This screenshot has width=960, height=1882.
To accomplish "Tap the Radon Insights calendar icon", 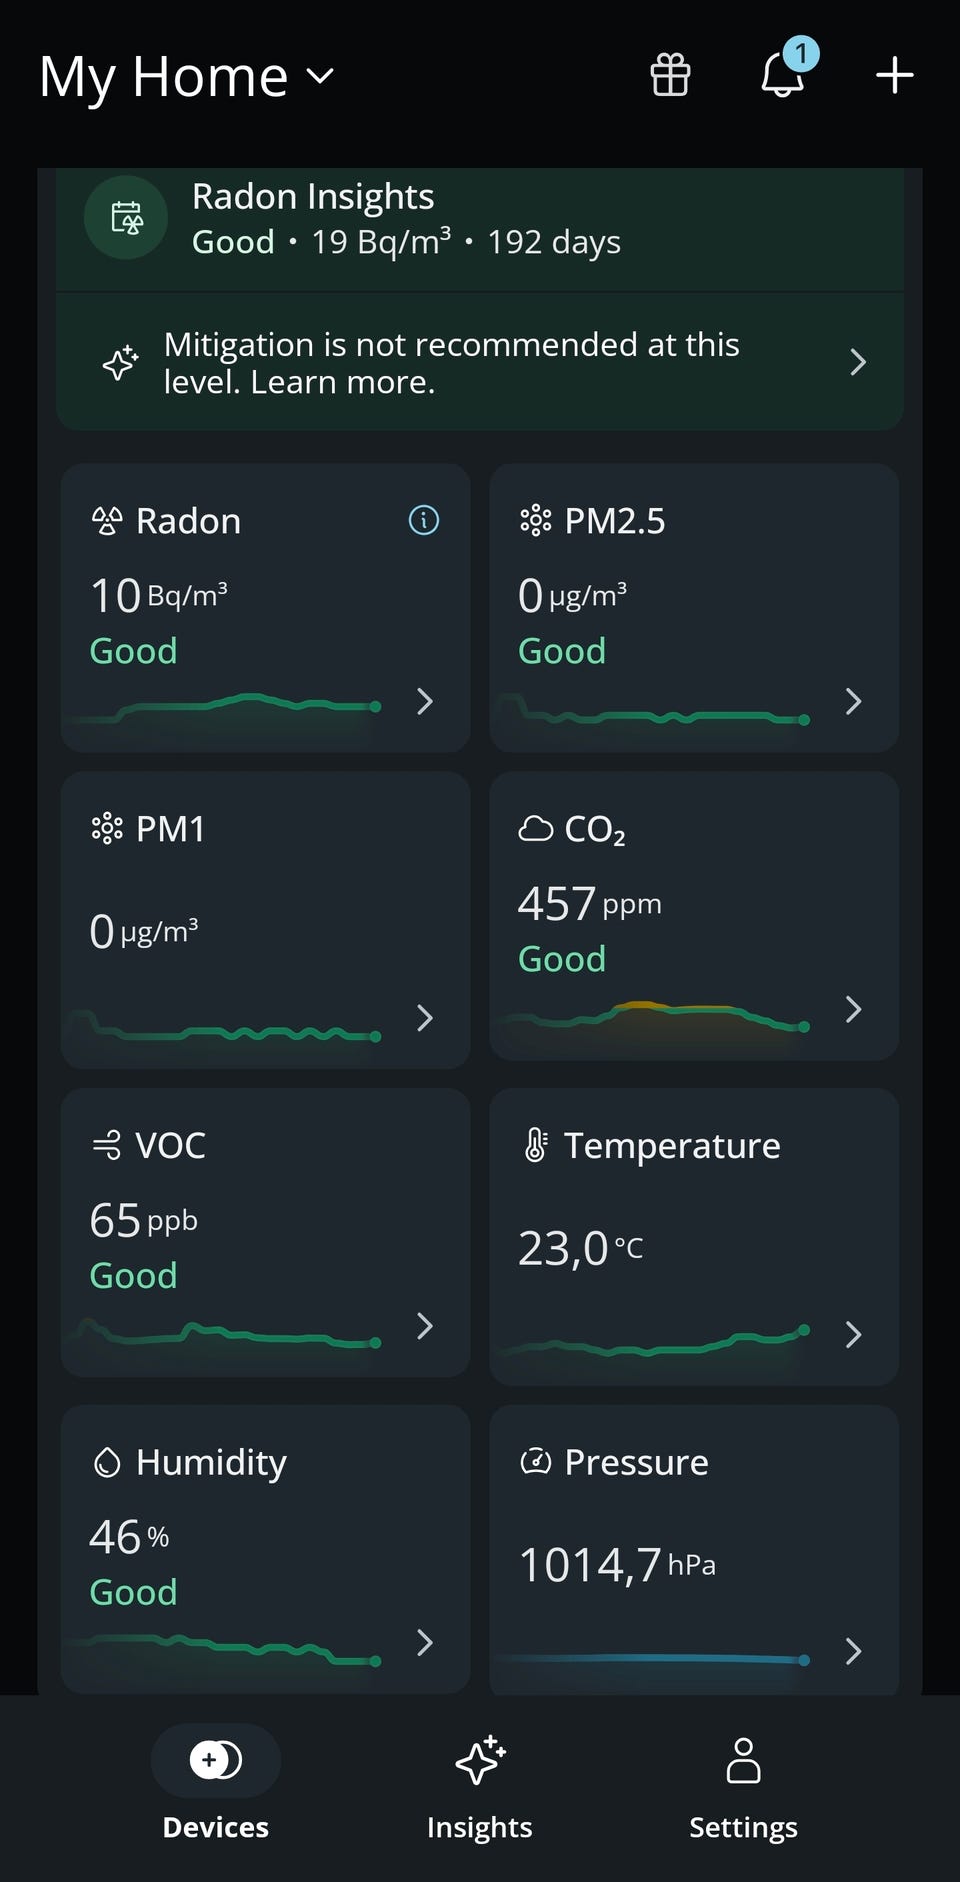I will [126, 217].
